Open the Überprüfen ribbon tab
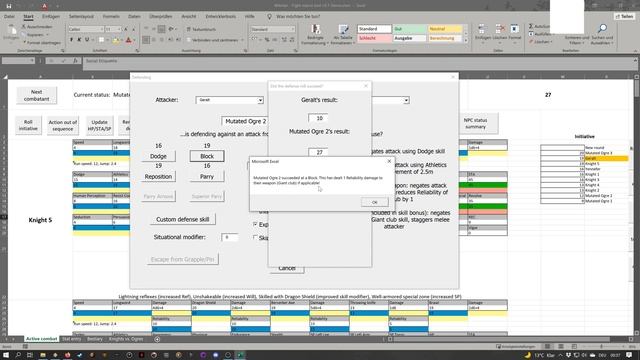The width and height of the screenshot is (640, 360). tap(160, 16)
